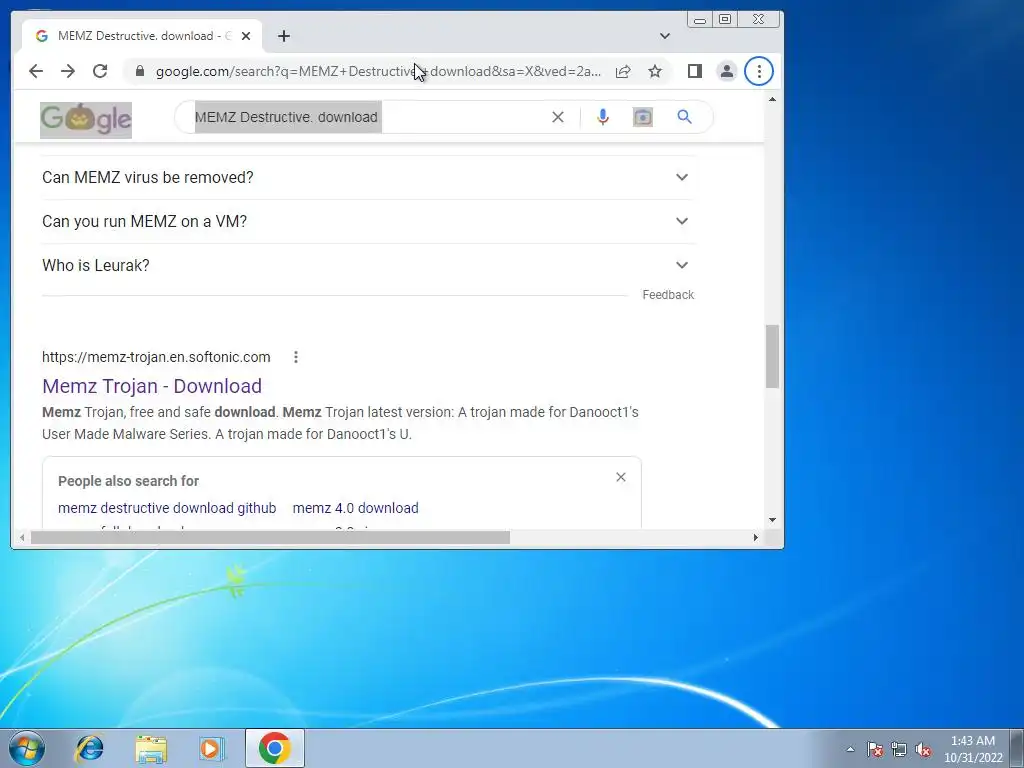Screen dimensions: 1024x768
Task: Close the People also search for box
Action: tap(621, 477)
